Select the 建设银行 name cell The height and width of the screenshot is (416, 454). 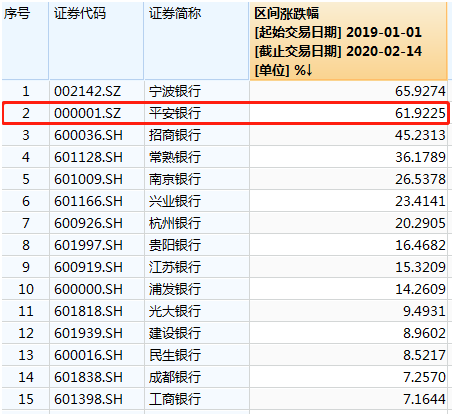coord(197,333)
